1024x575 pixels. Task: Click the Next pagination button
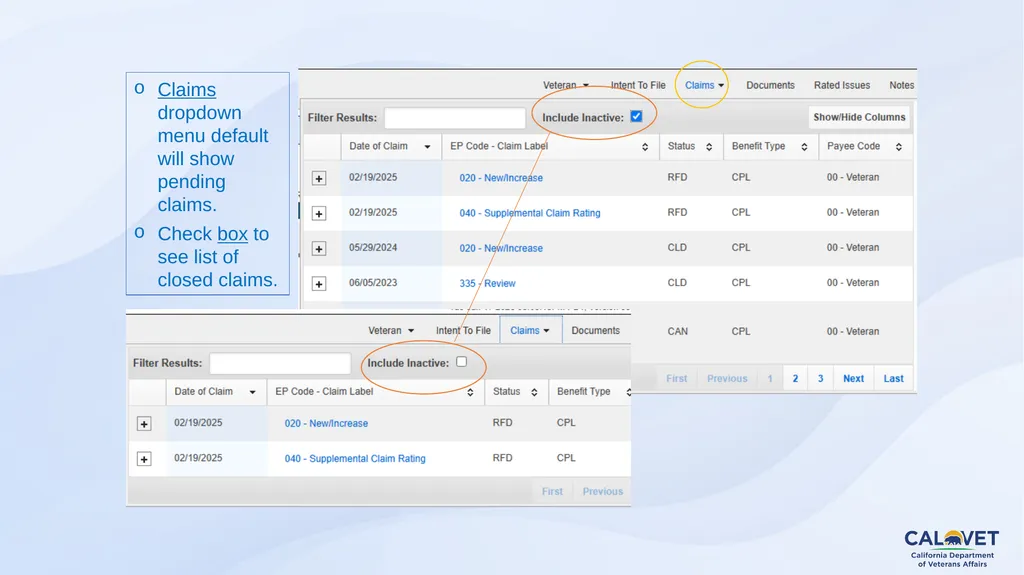853,378
